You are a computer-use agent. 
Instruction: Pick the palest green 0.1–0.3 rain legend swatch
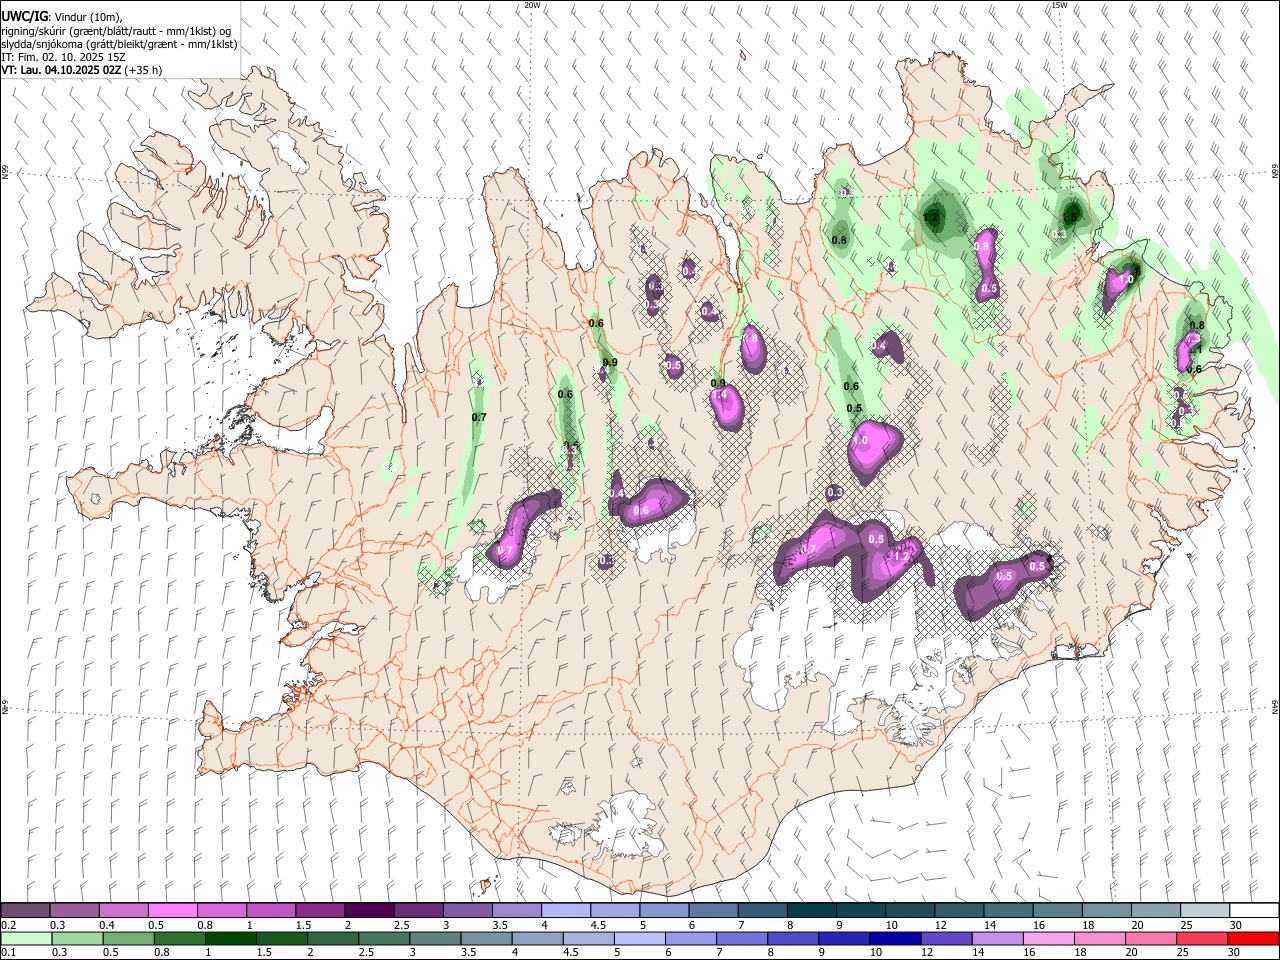point(26,938)
